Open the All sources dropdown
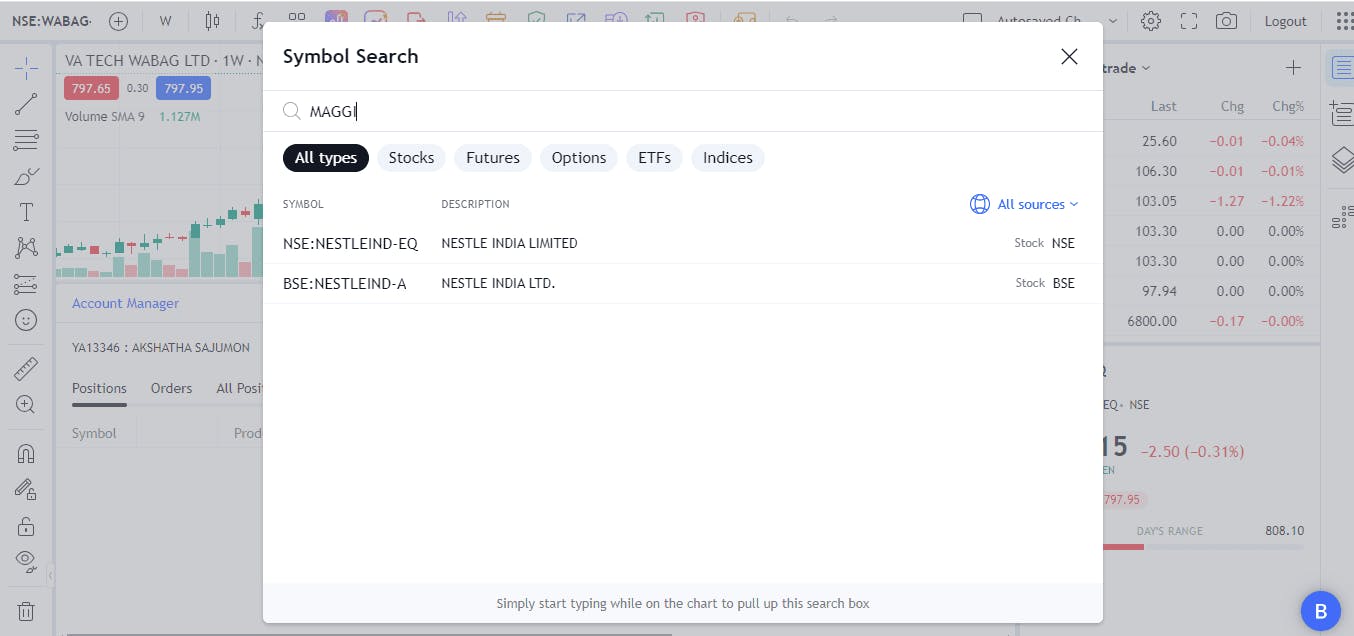The height and width of the screenshot is (636, 1354). (1037, 204)
